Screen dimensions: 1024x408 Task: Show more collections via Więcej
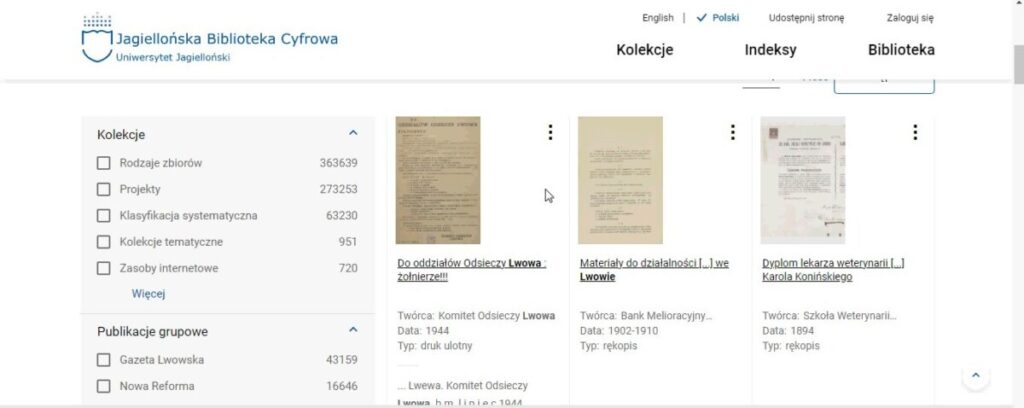[x=148, y=294]
